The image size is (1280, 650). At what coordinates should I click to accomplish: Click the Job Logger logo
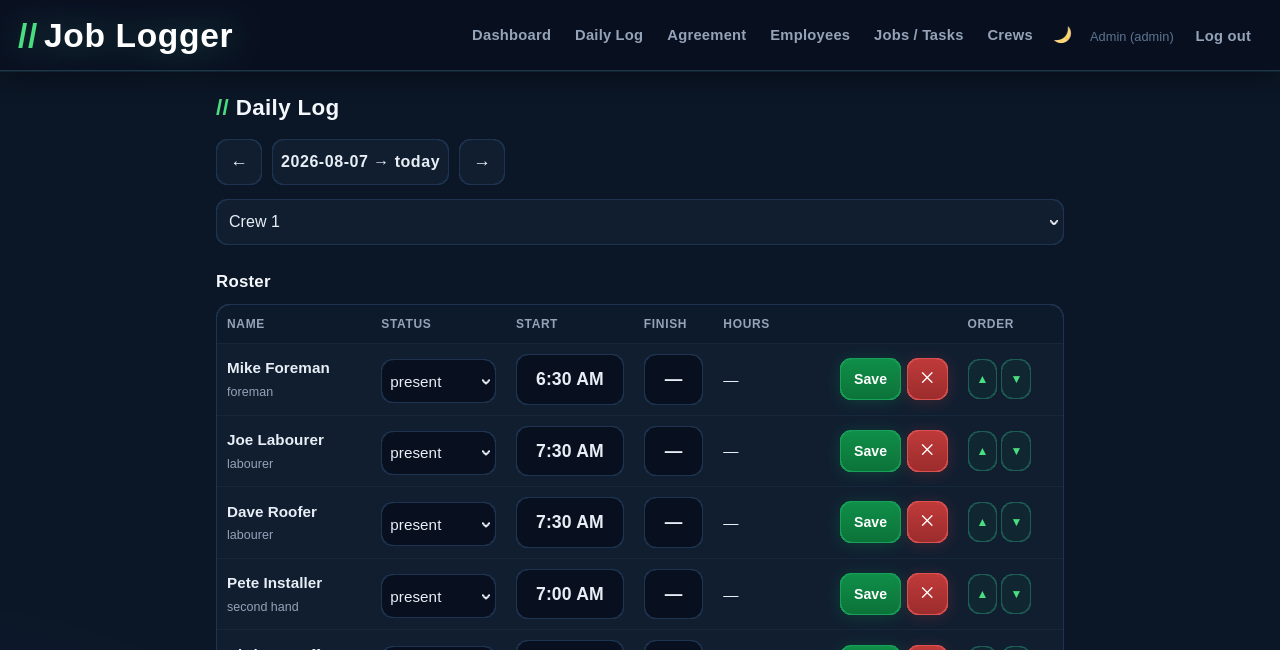pyautogui.click(x=125, y=36)
